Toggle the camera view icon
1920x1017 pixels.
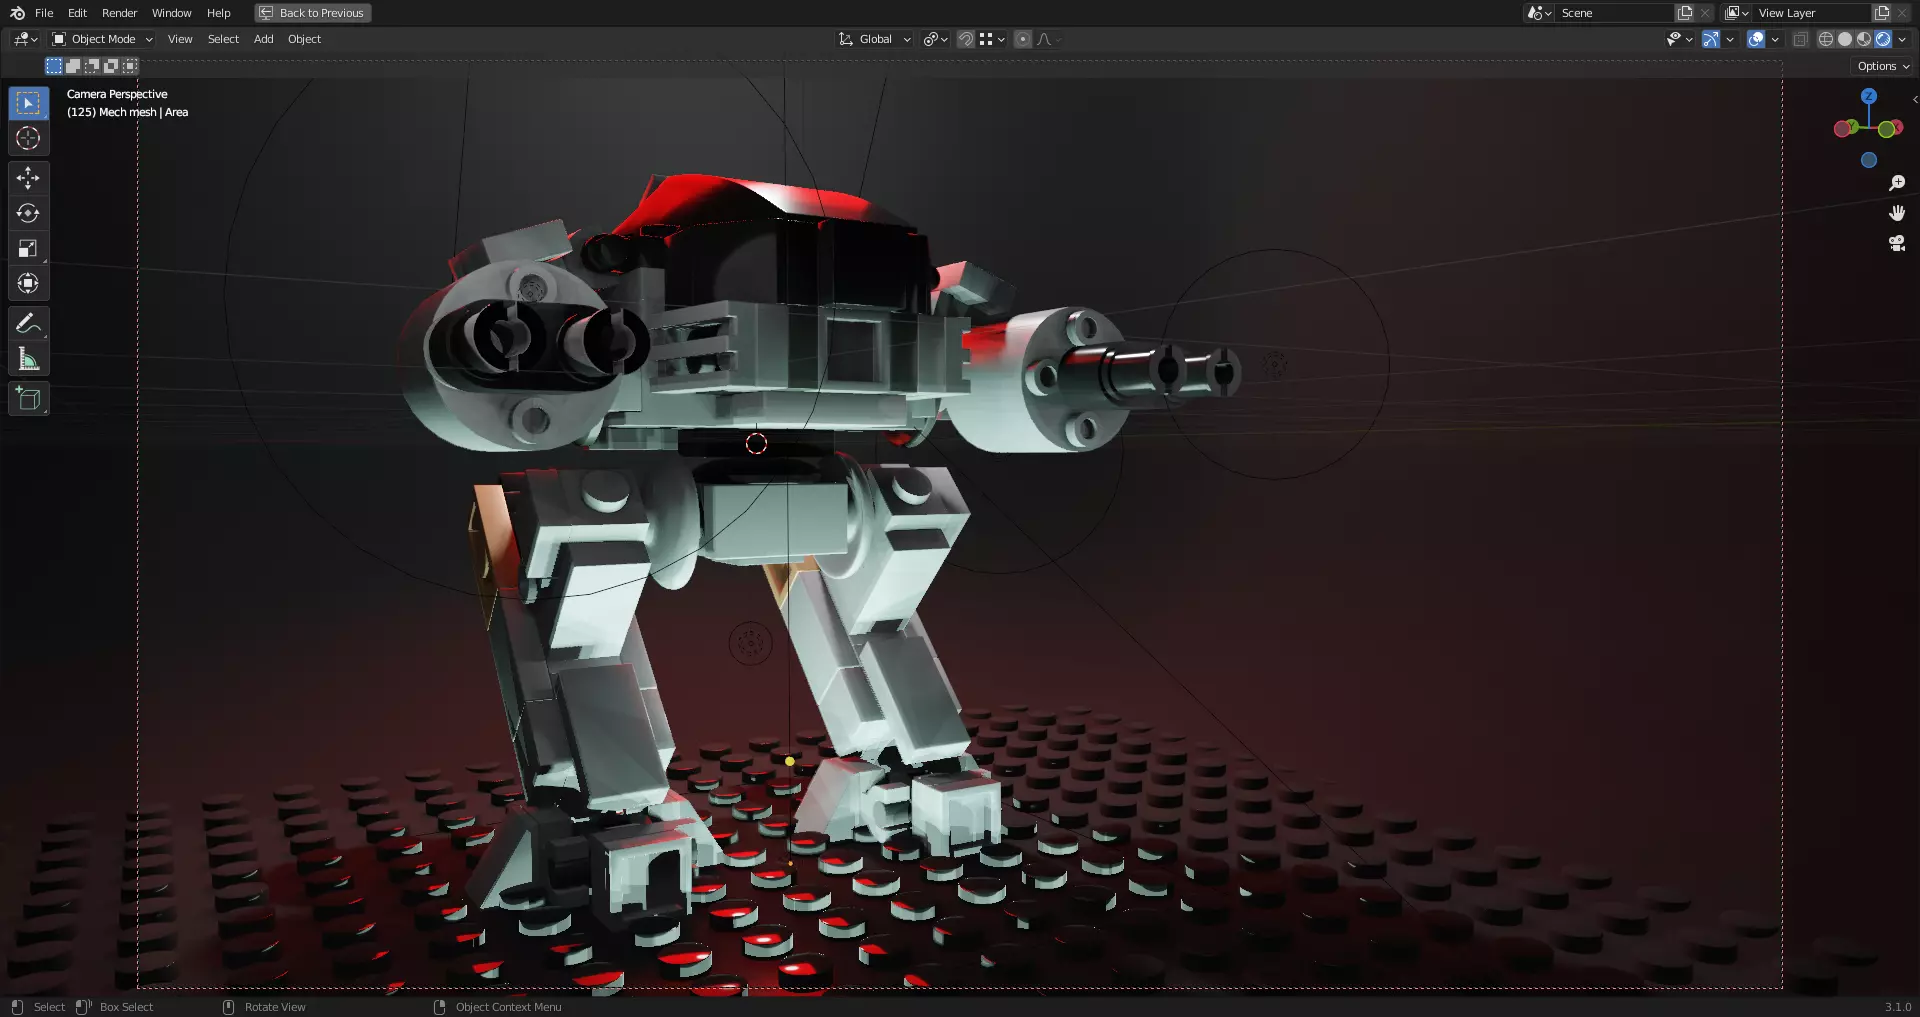click(x=1897, y=243)
